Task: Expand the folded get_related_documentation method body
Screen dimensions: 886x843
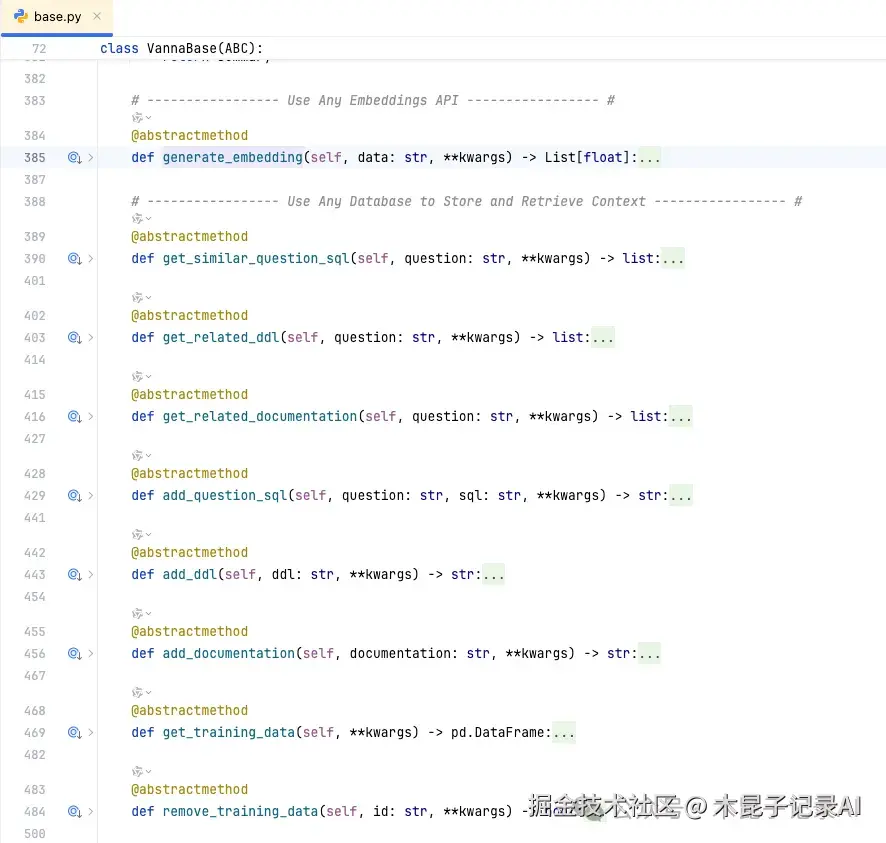Action: point(681,416)
